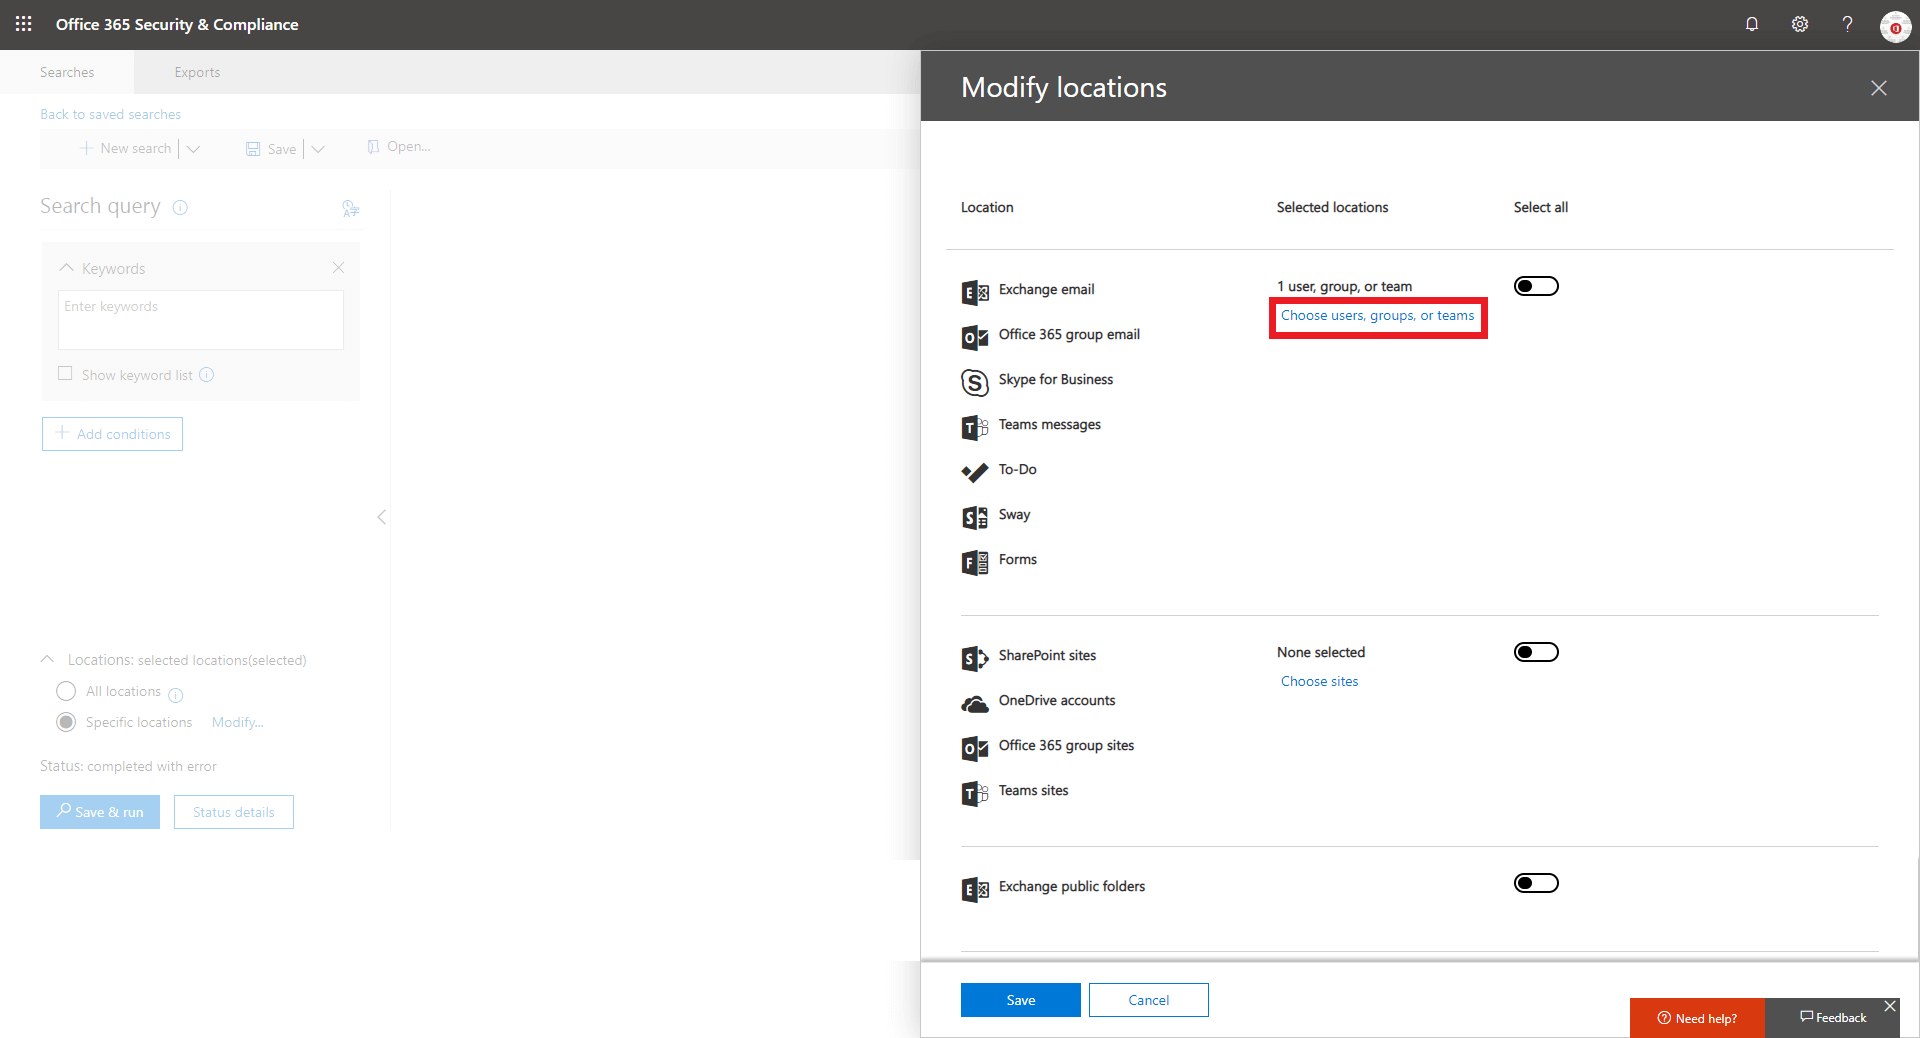1920x1038 pixels.
Task: Enable the SharePoint sites select-all toggle
Action: point(1536,653)
